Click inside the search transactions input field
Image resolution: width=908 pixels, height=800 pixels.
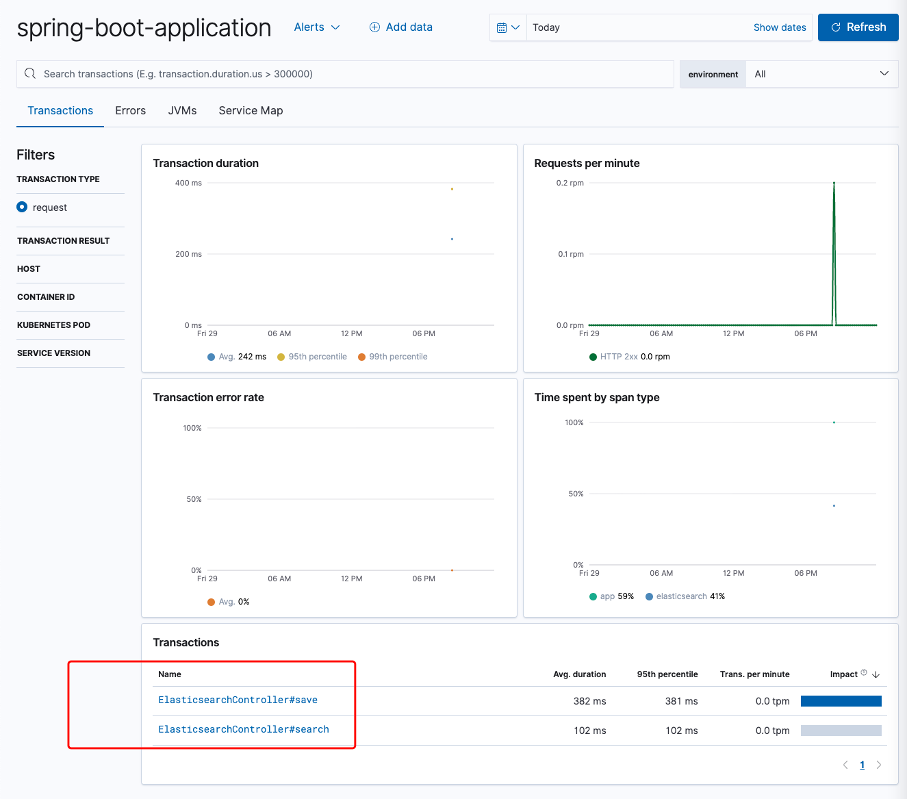click(x=300, y=73)
